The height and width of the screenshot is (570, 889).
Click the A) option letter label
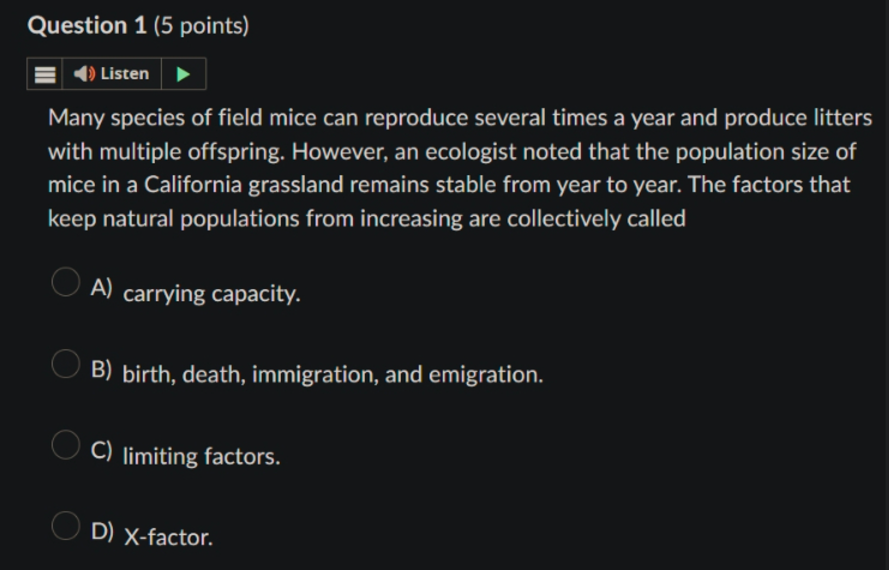101,288
